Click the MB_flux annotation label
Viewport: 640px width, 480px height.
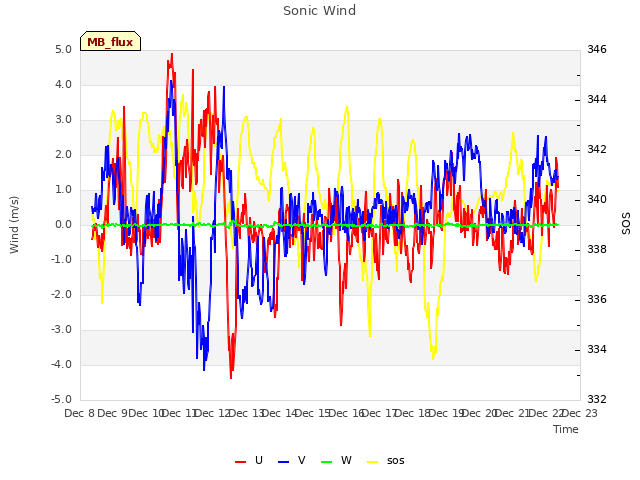coord(110,42)
